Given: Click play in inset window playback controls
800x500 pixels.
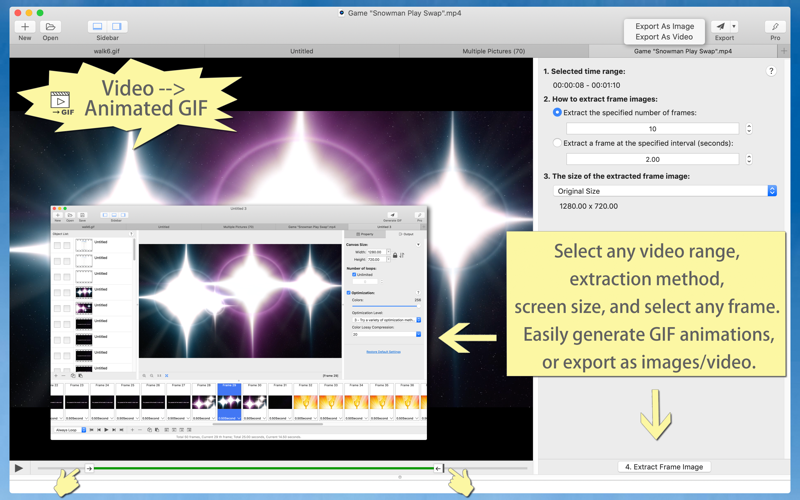Looking at the screenshot, I should 106,430.
